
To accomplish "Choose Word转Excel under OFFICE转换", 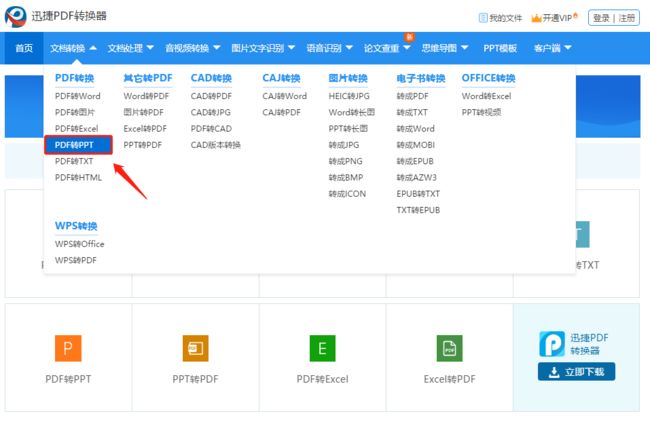I will [486, 96].
